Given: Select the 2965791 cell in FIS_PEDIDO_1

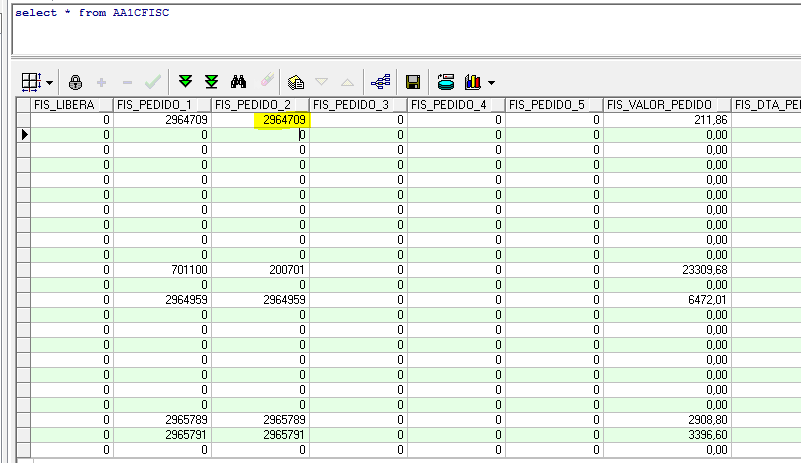Looking at the screenshot, I should (x=162, y=435).
